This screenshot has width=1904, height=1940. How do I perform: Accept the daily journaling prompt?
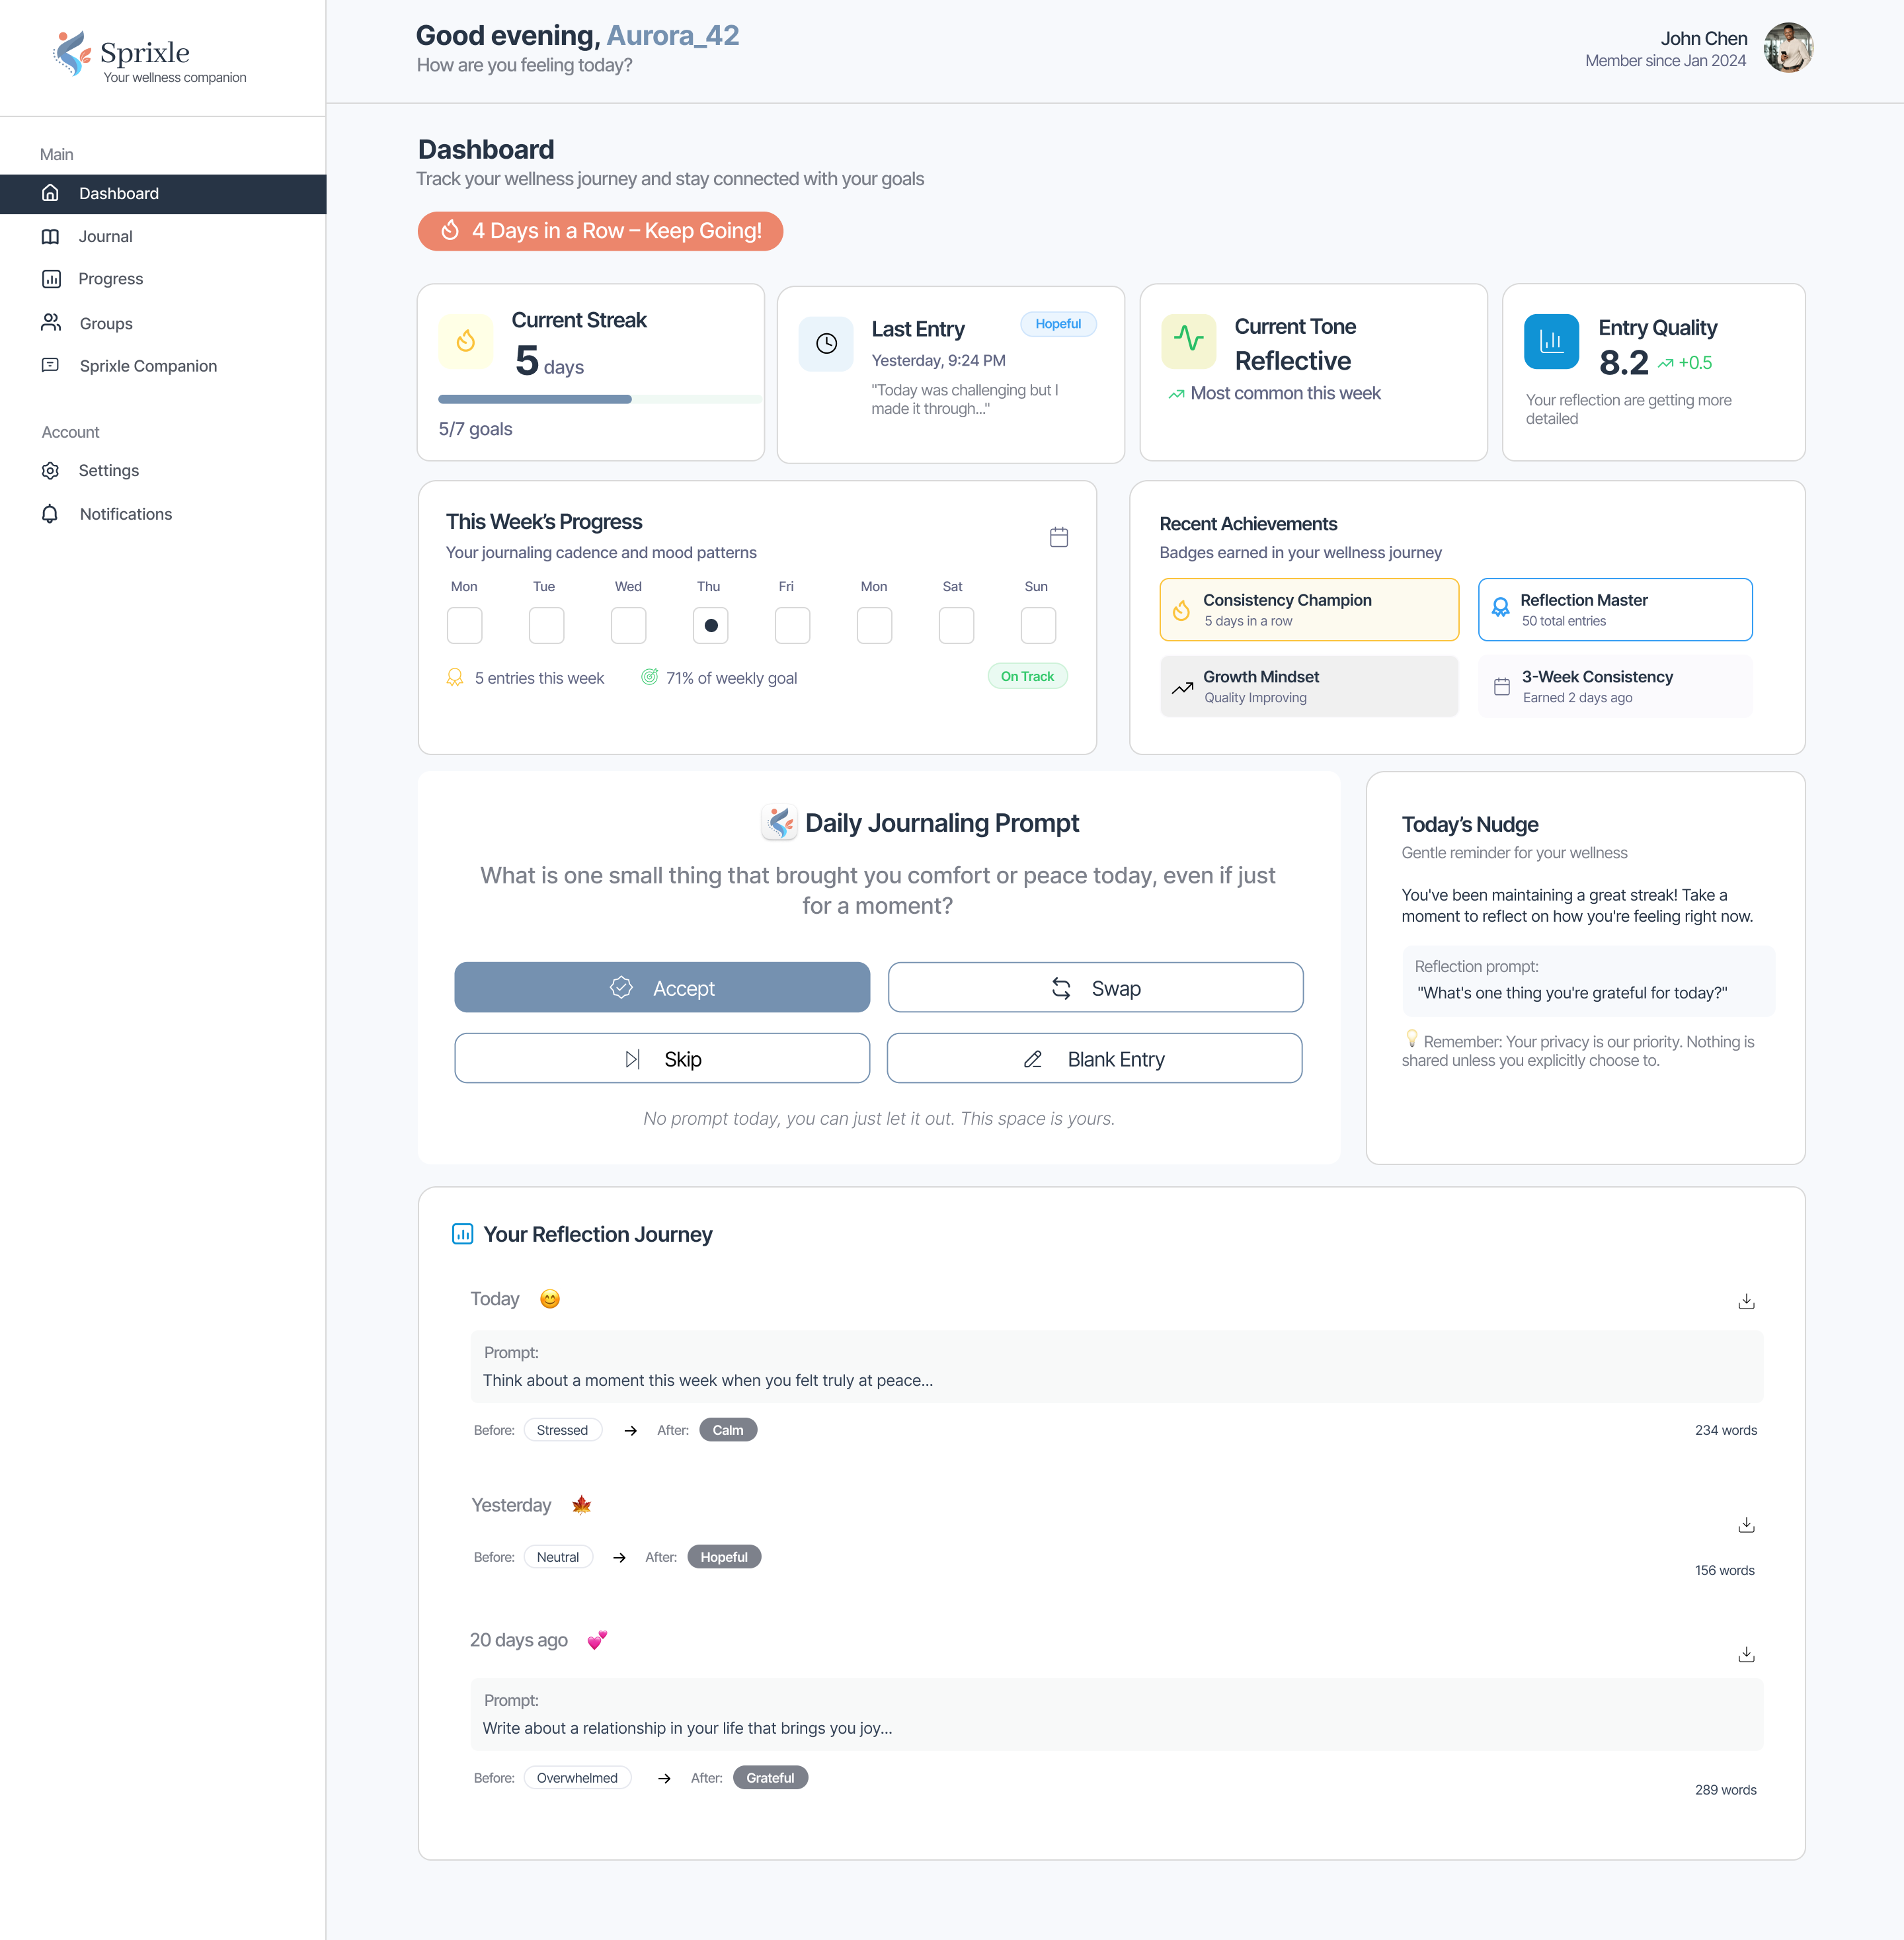(x=661, y=988)
